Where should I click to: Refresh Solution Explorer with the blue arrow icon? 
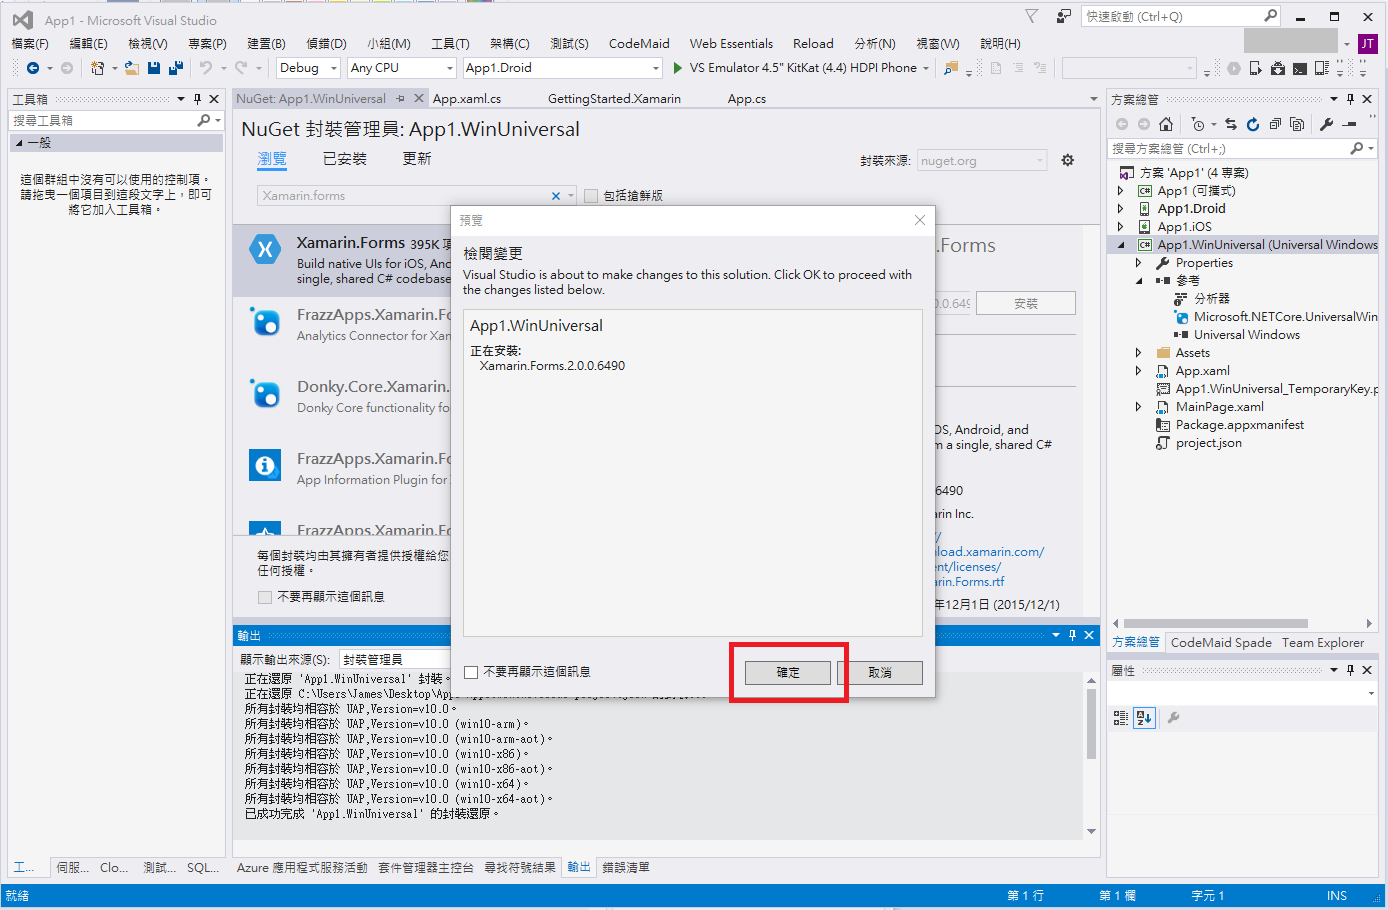[1253, 124]
